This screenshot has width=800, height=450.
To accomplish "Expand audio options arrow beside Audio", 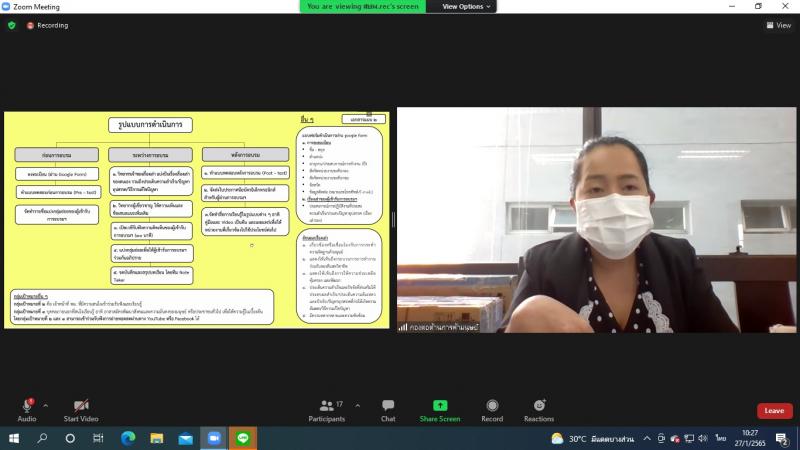I will coord(45,406).
